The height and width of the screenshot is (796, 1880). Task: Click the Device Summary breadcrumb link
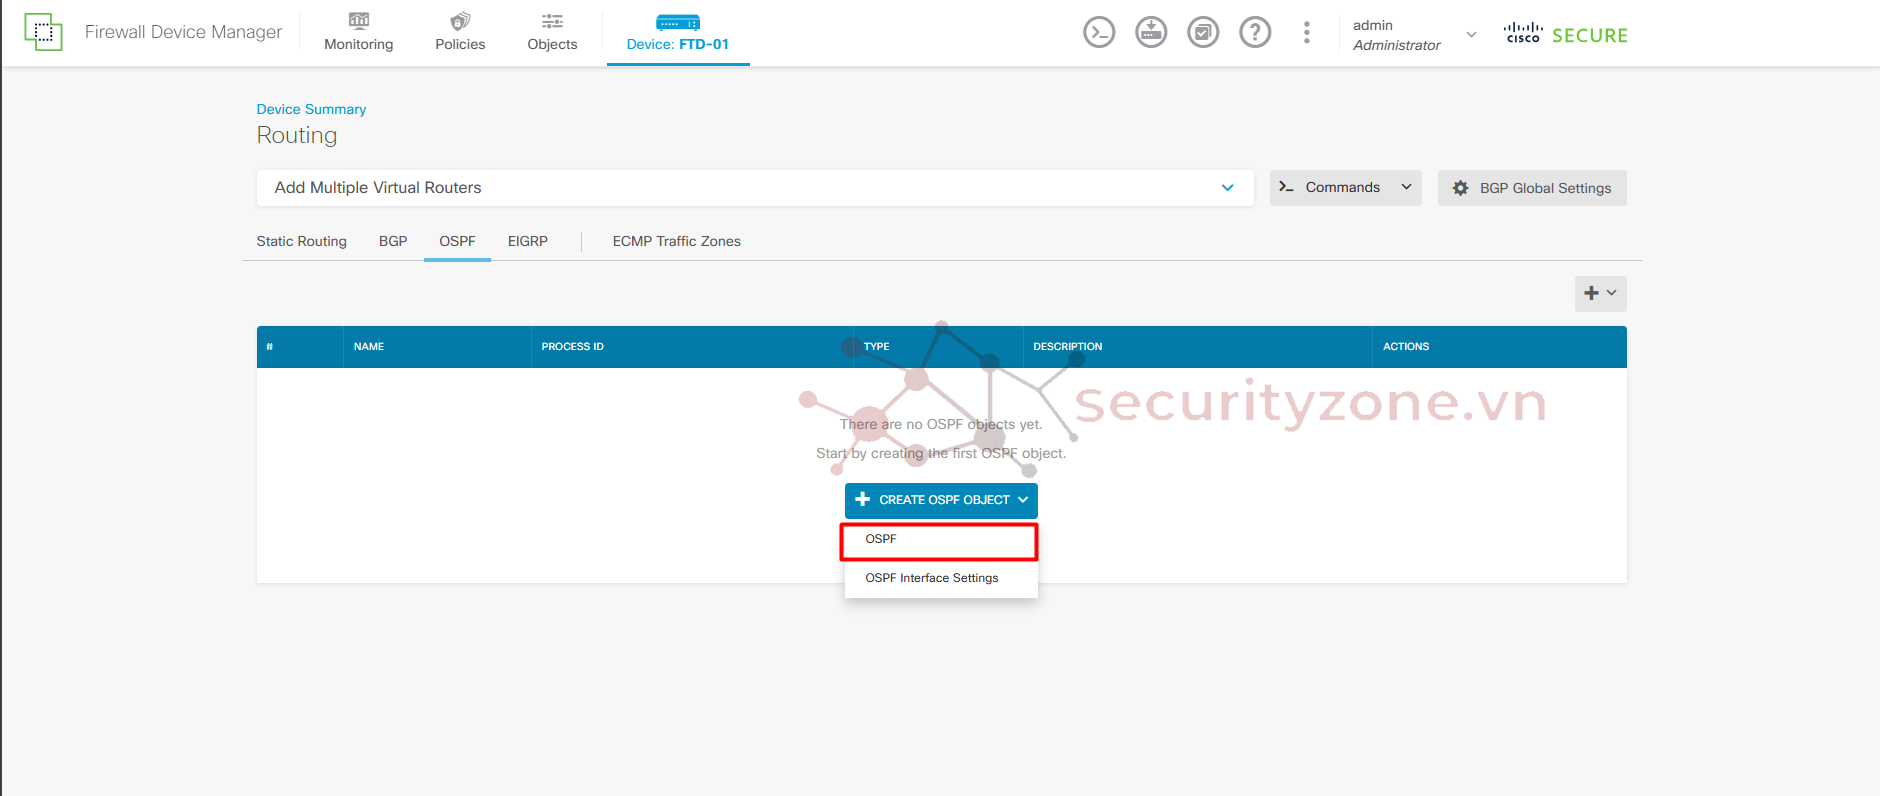(x=311, y=109)
